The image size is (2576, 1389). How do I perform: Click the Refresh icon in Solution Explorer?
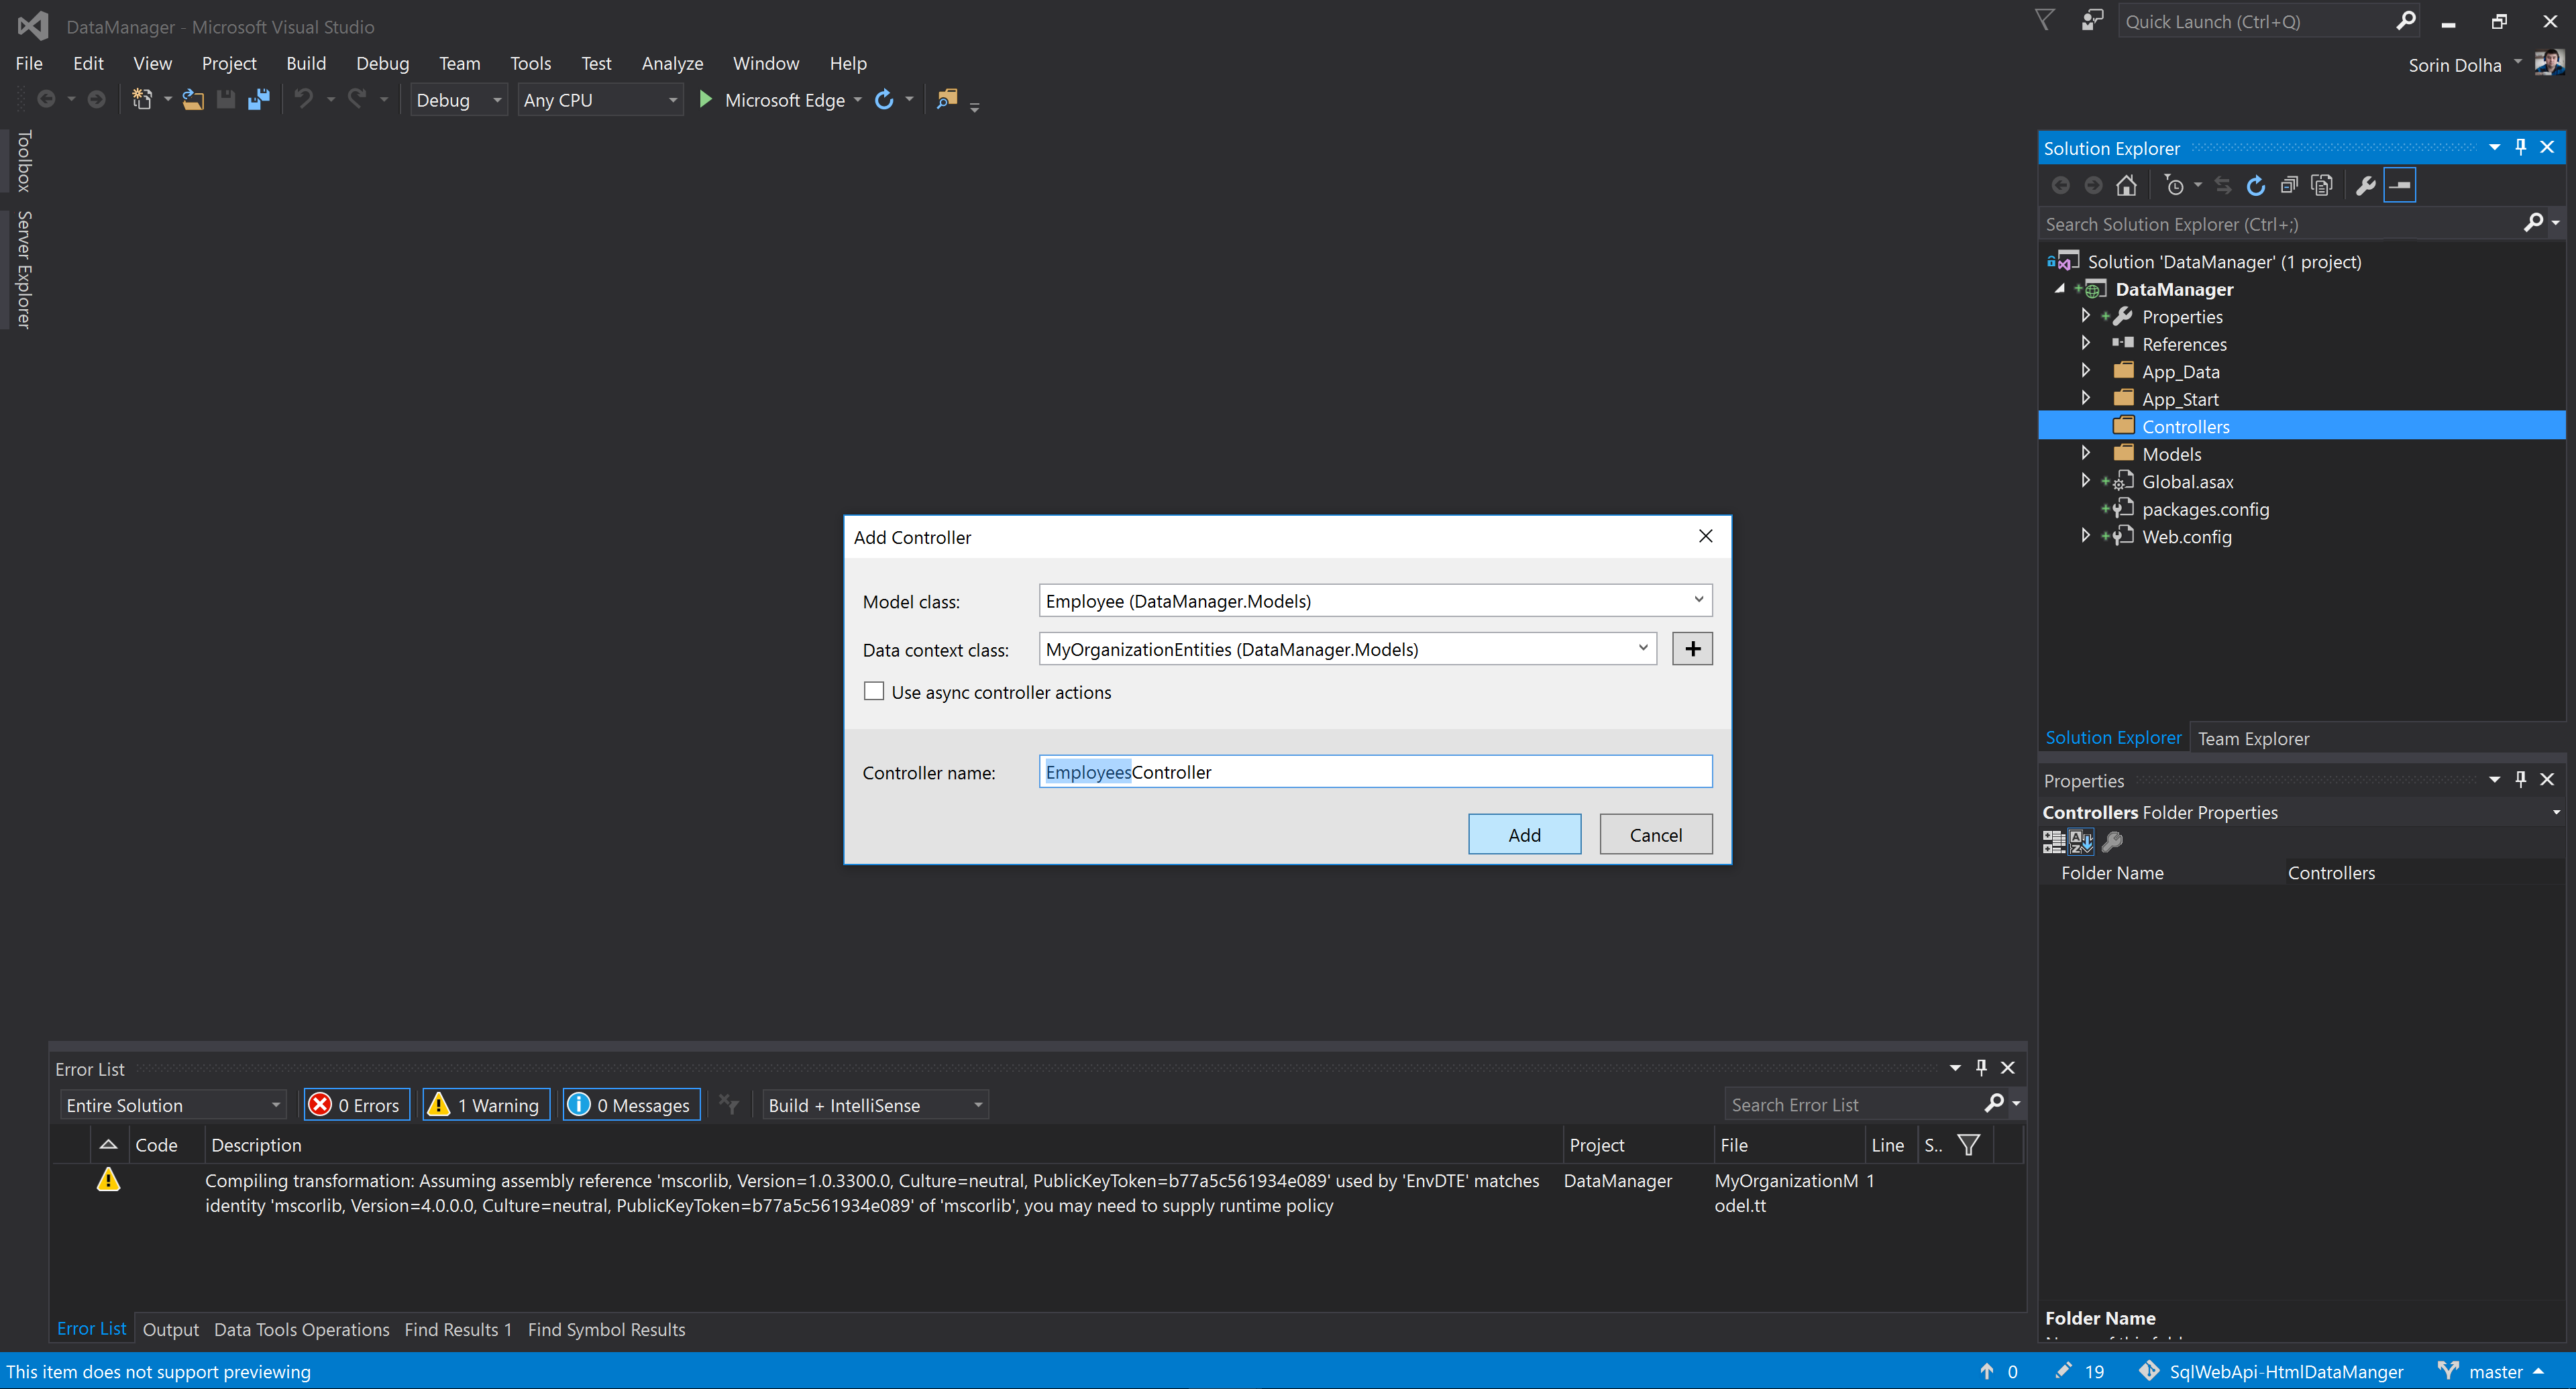coord(2255,186)
